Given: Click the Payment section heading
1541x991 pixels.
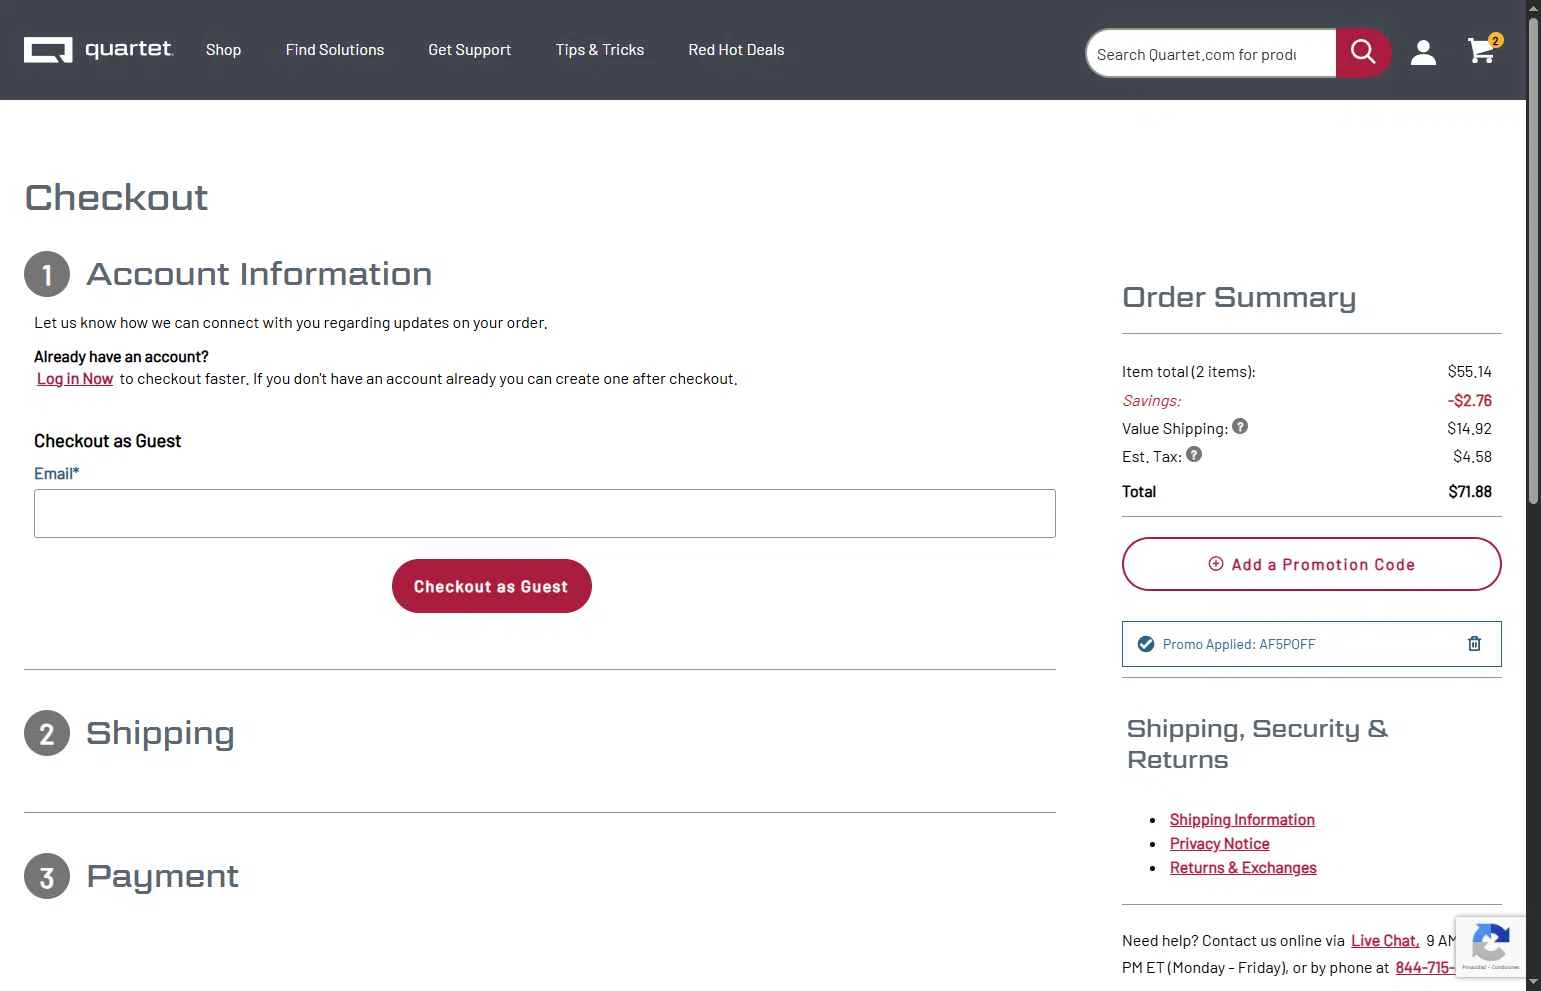Looking at the screenshot, I should [162, 876].
